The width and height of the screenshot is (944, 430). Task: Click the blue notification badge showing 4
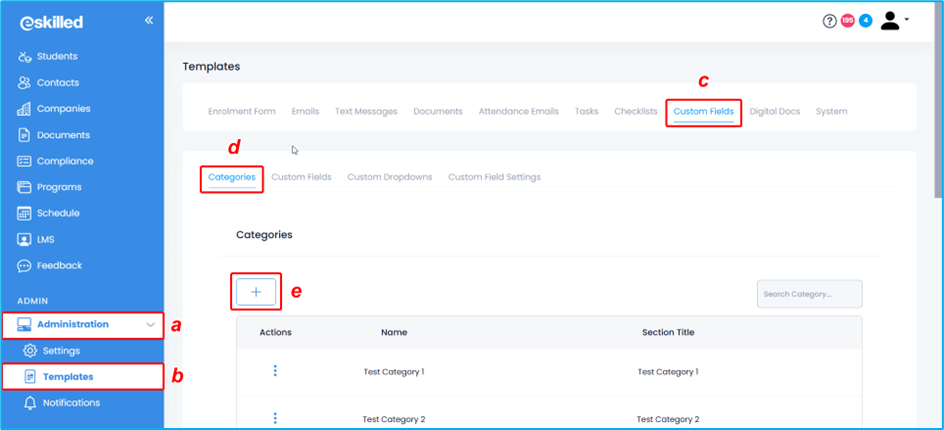tap(865, 21)
